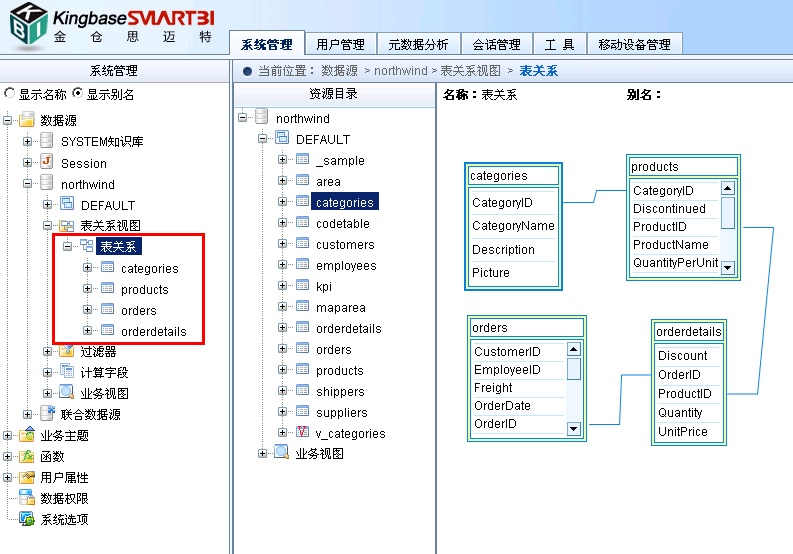Viewport: 793px width, 554px height.
Task: Open the 元数据分析 tab
Action: click(418, 45)
